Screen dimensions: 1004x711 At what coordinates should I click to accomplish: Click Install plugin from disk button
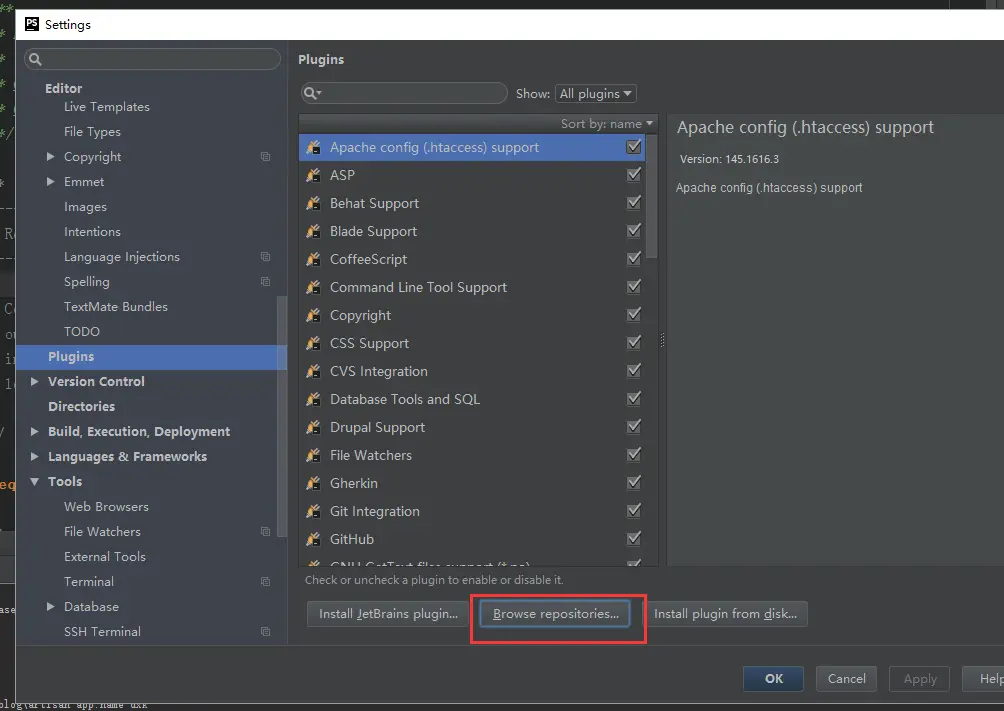tap(725, 614)
